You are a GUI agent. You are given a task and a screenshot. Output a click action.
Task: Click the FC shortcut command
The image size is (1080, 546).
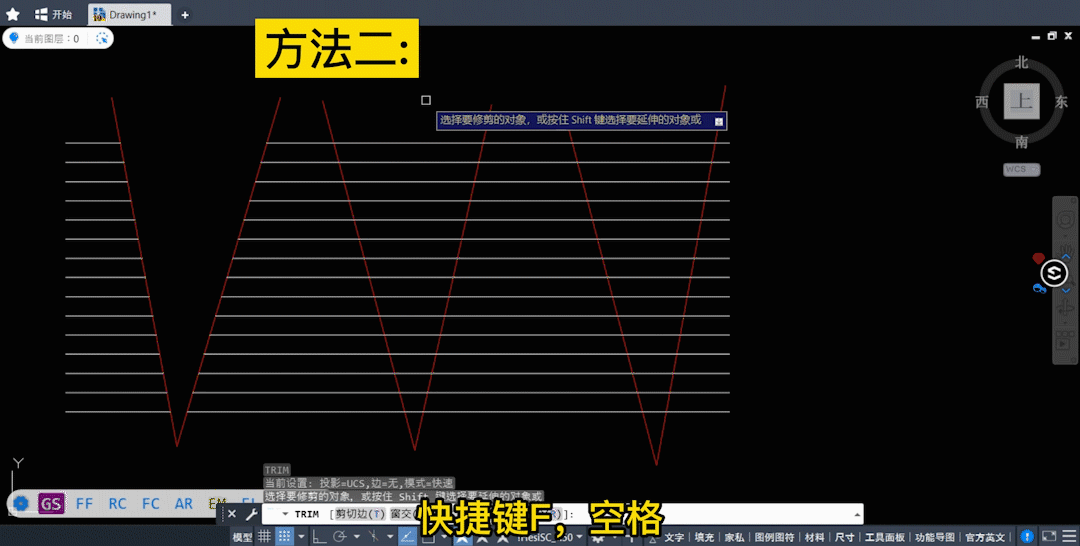pos(150,503)
